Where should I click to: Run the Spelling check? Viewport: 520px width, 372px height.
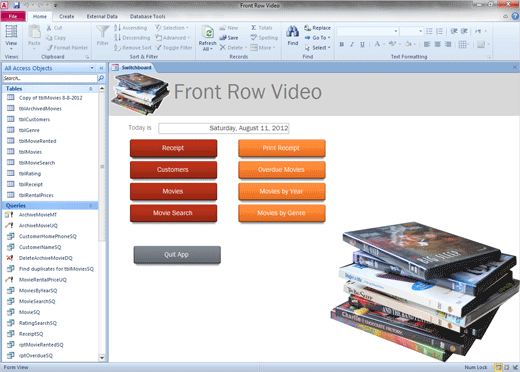[264, 38]
